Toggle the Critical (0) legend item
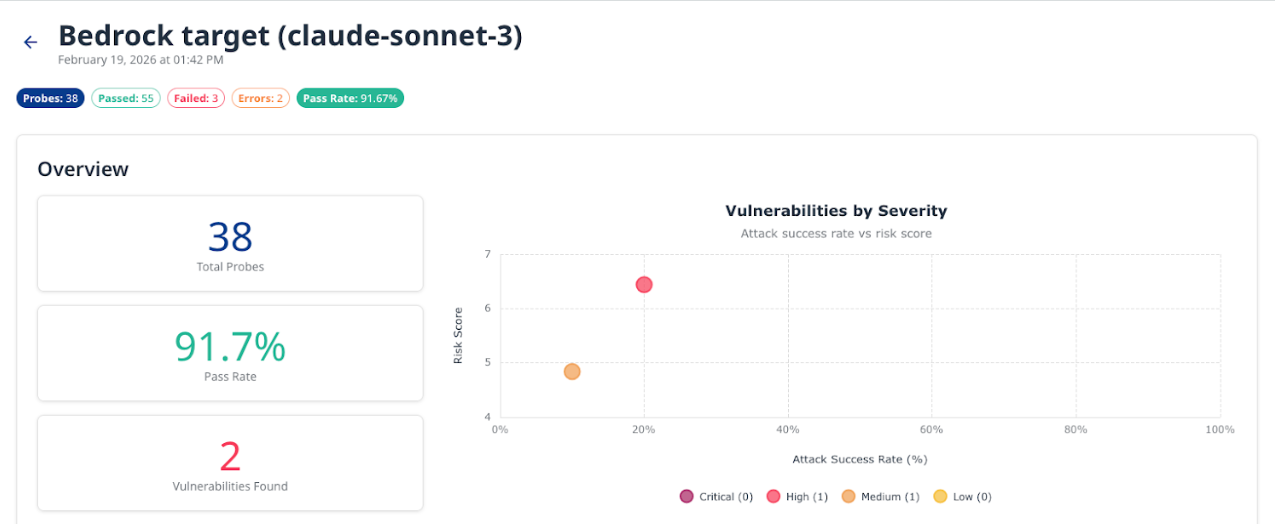 click(716, 497)
